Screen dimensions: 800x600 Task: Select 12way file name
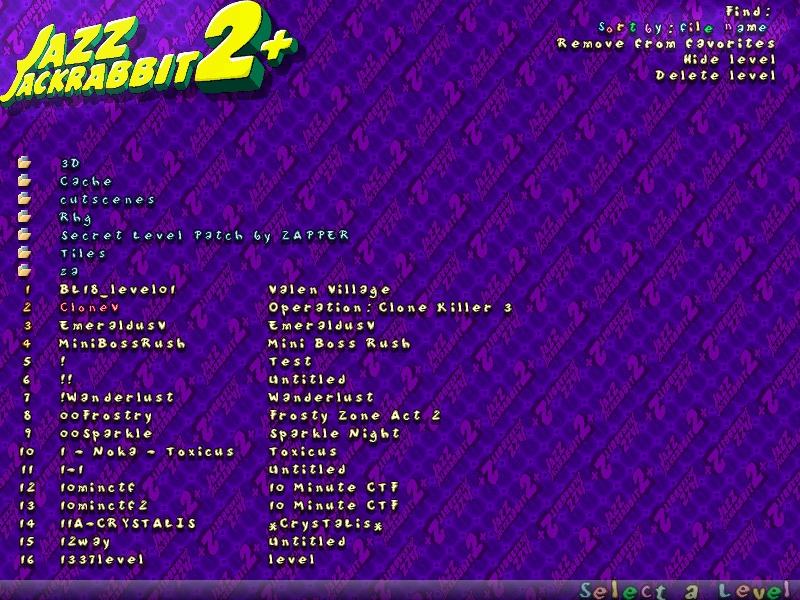[85, 542]
